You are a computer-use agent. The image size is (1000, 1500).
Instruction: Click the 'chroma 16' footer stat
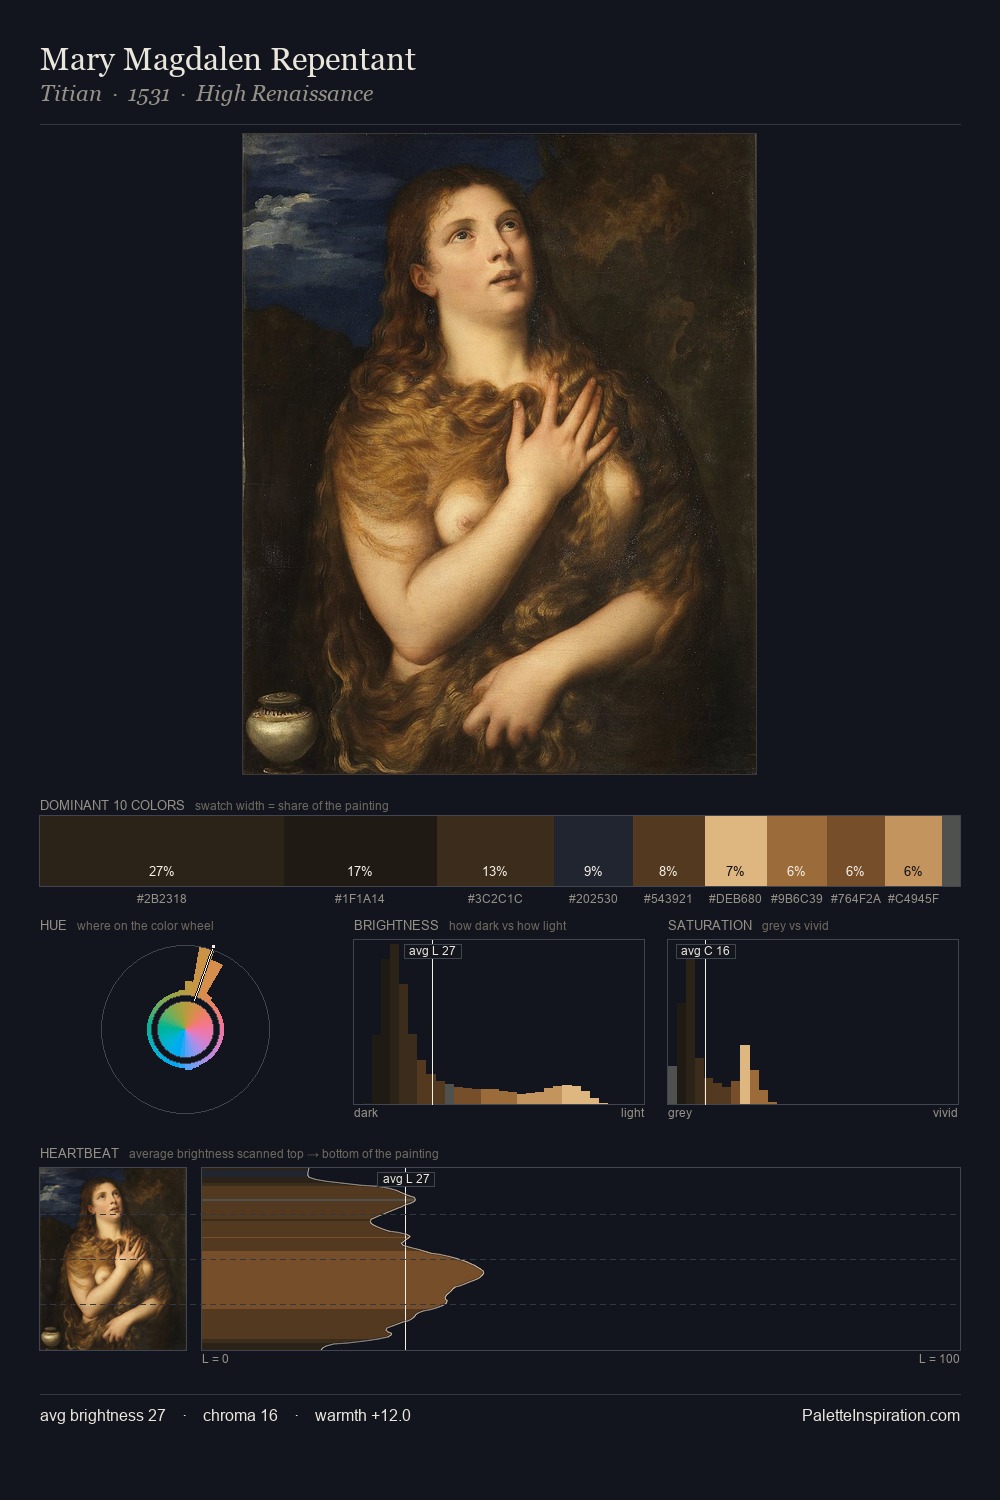coord(240,1415)
